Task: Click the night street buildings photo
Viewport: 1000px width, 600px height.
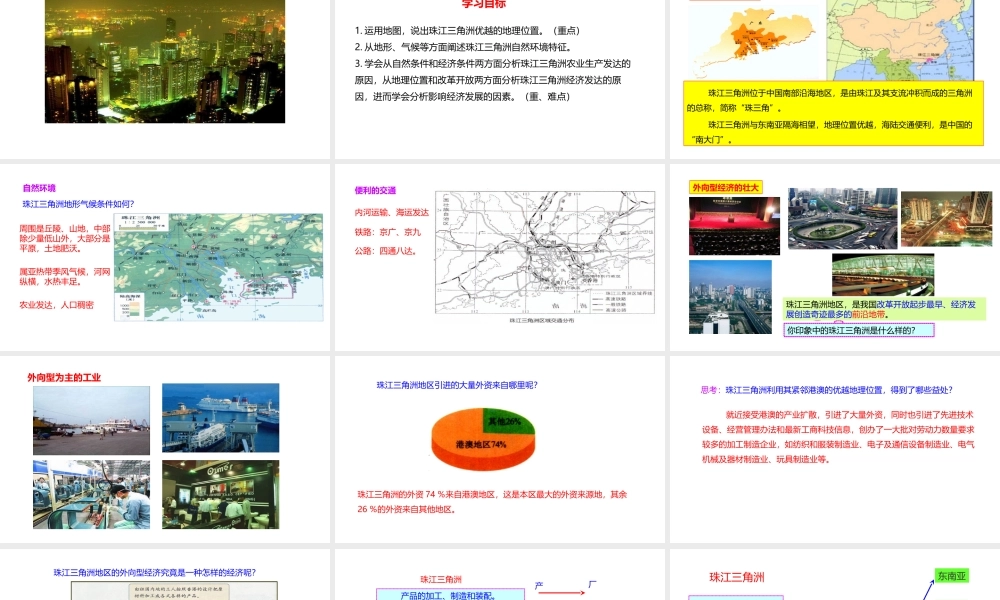Action: pos(946,218)
